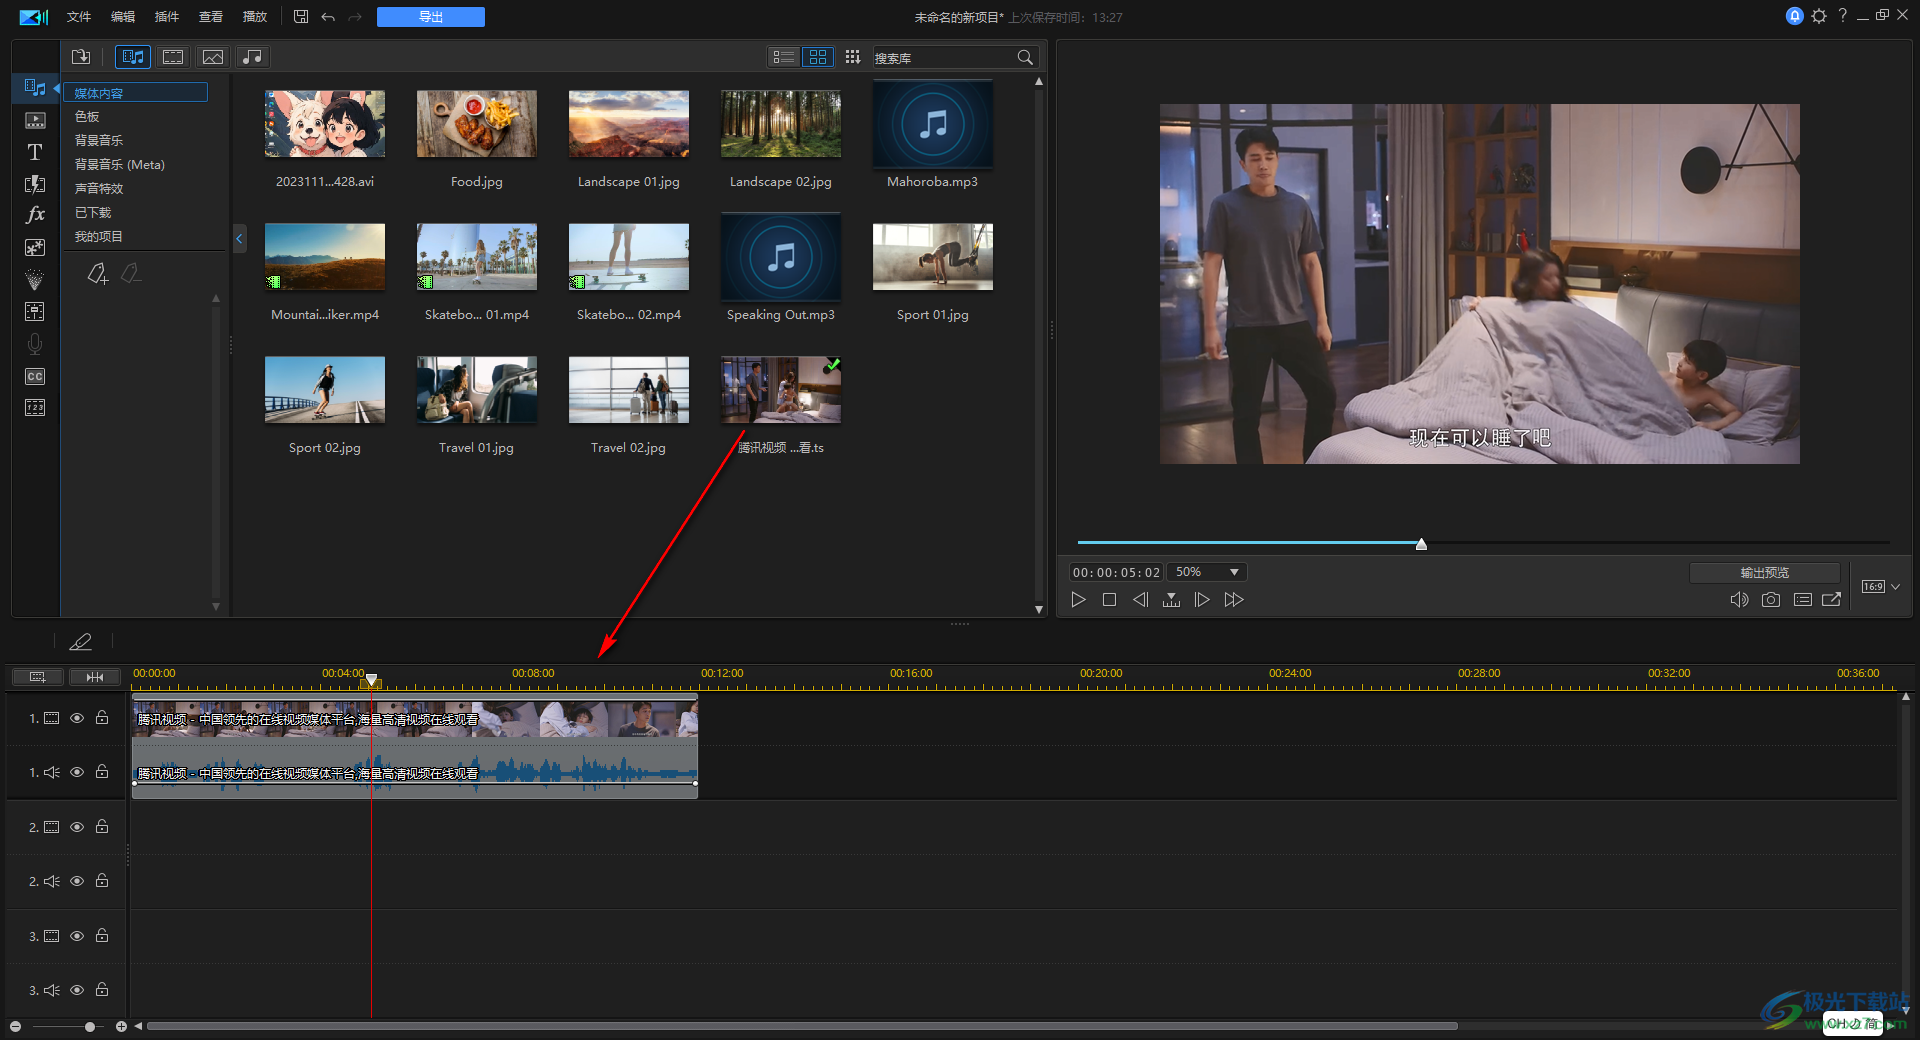This screenshot has height=1040, width=1920.
Task: Undock the preview window icon
Action: click(x=1832, y=600)
